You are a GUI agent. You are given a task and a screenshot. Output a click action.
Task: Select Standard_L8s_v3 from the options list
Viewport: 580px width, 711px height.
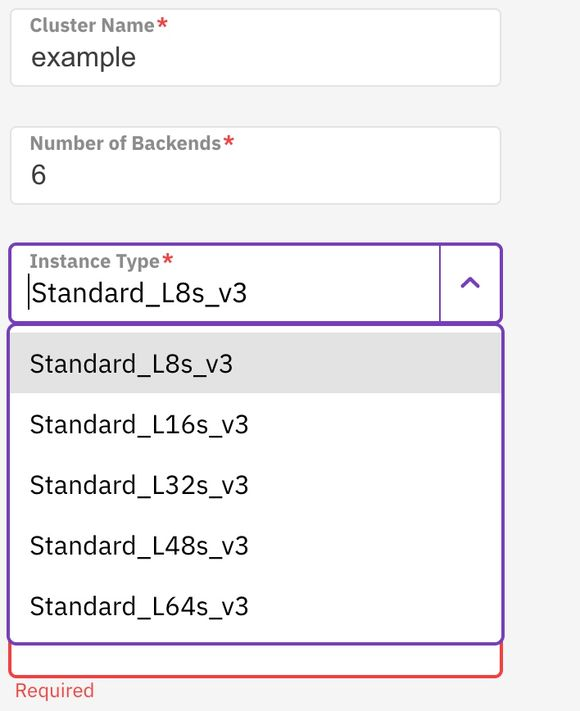click(x=255, y=363)
